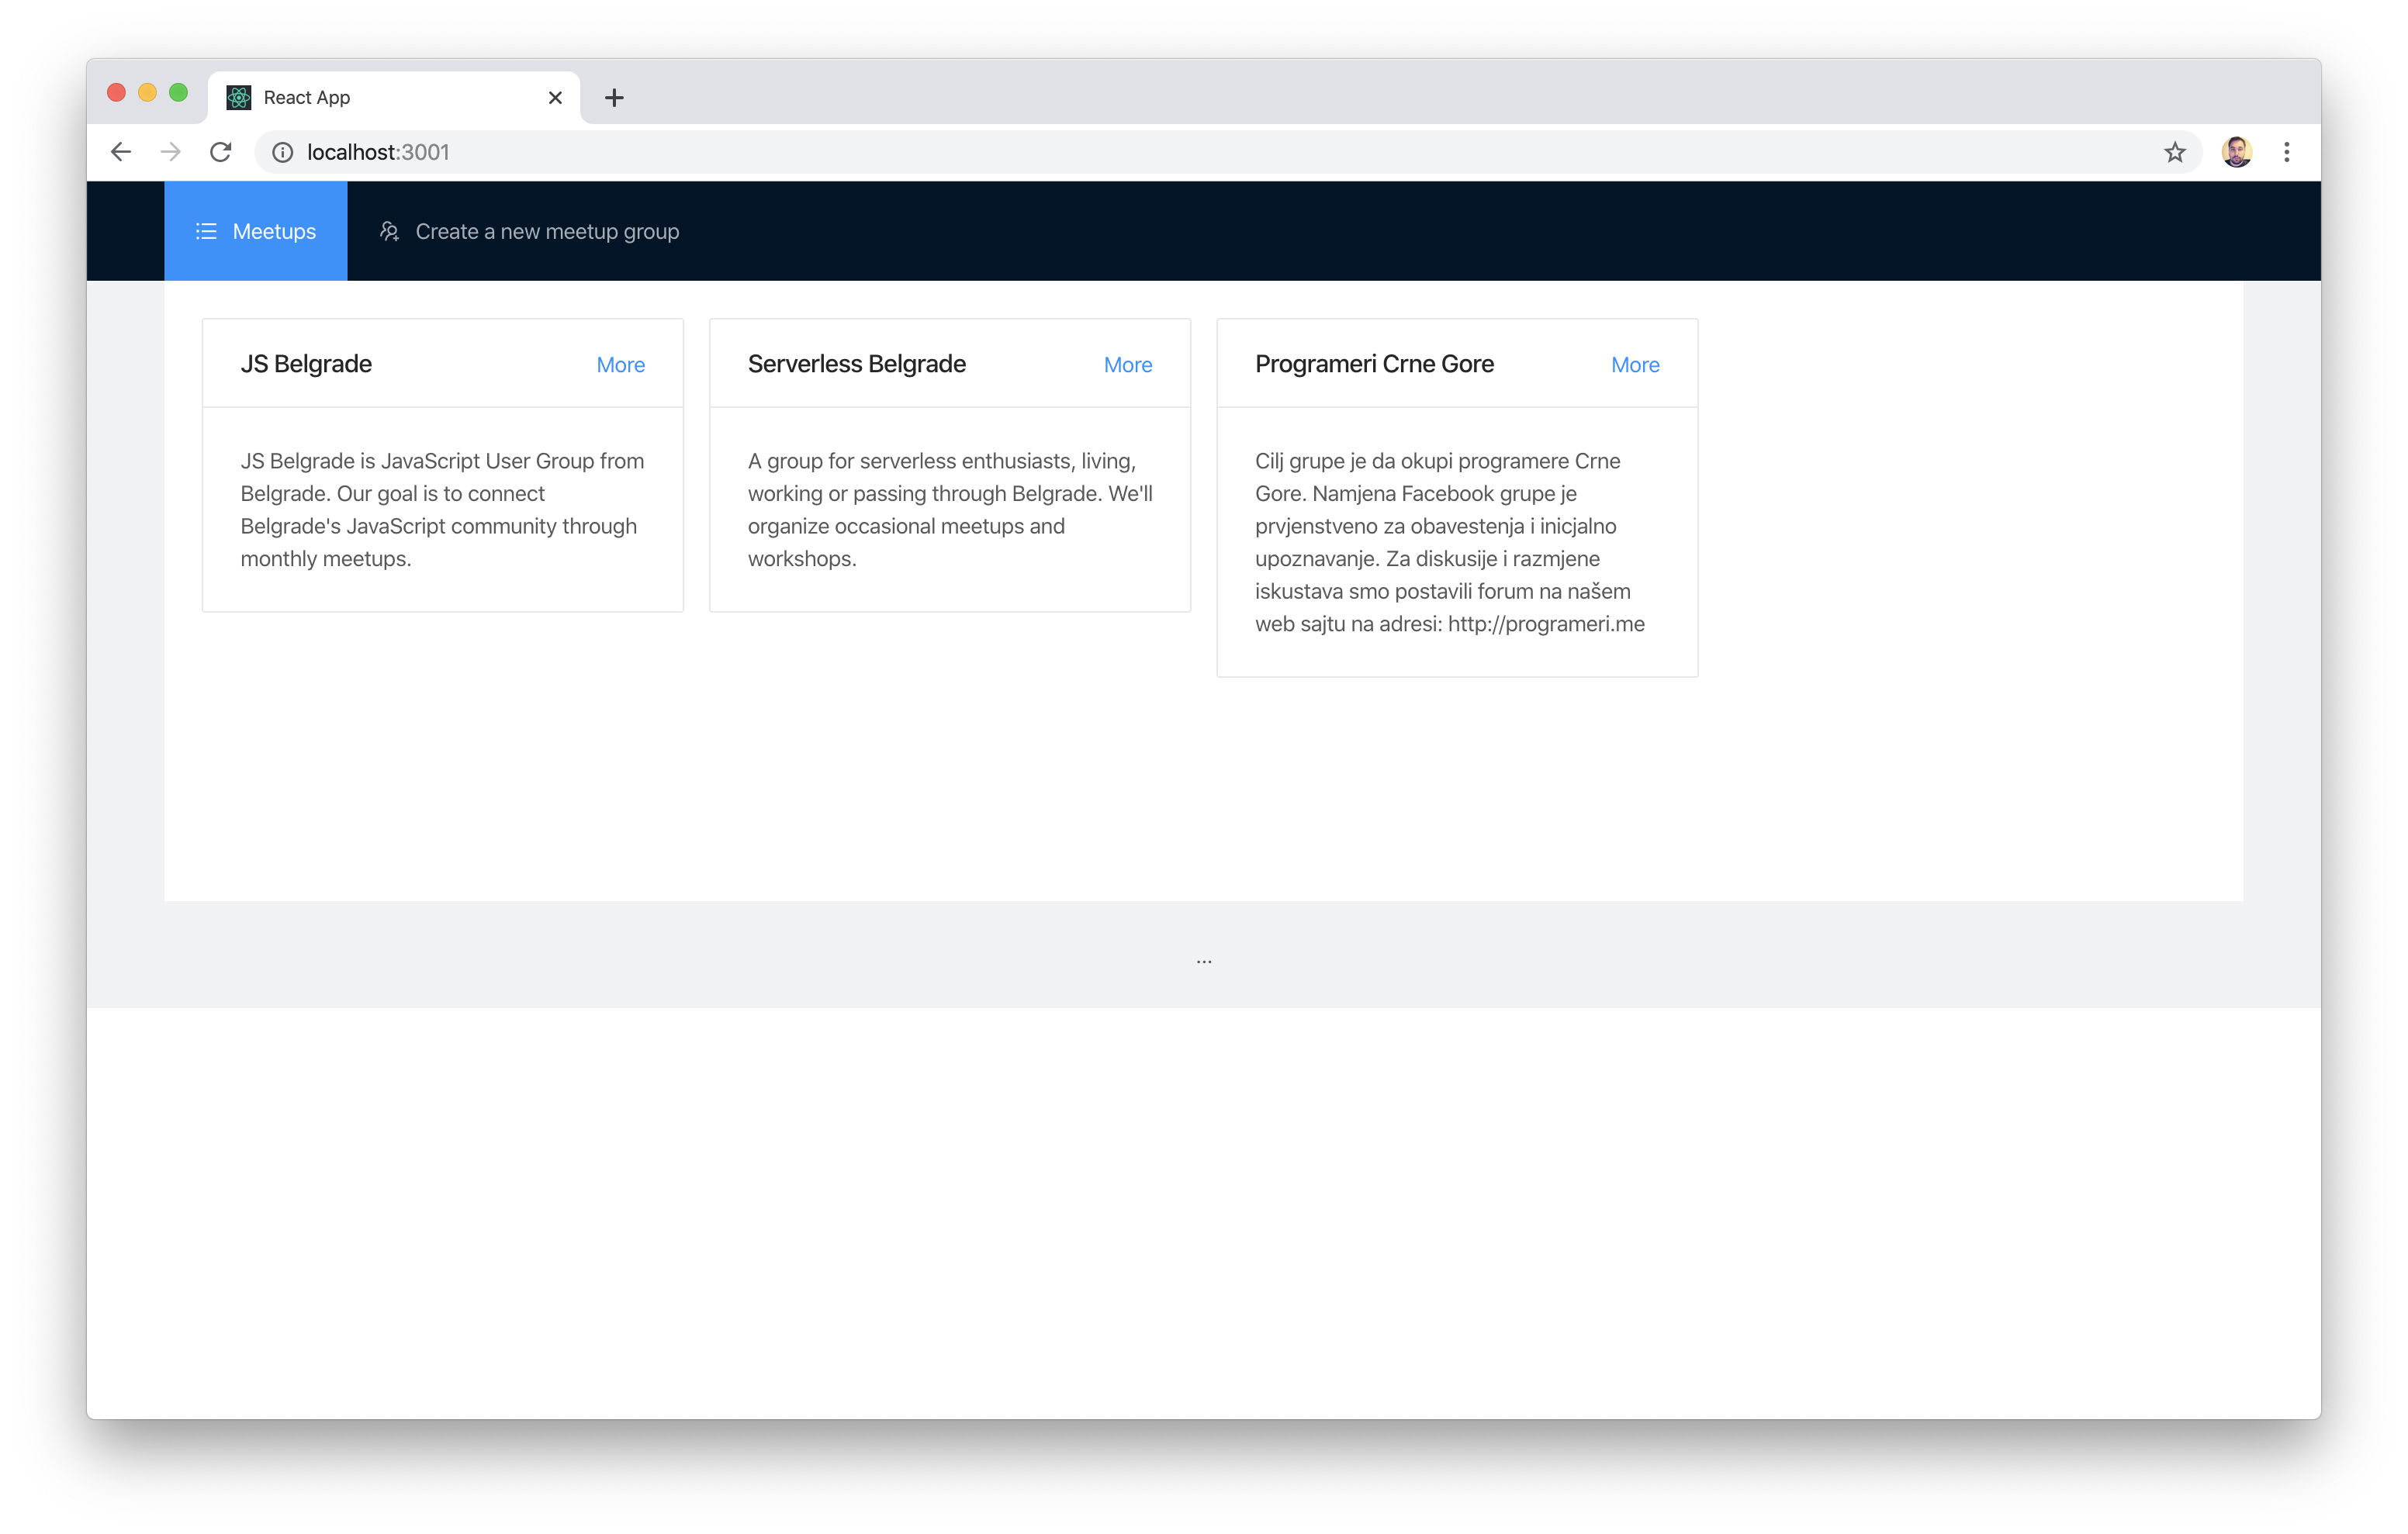The height and width of the screenshot is (1534, 2408).
Task: Open More for Serverless Belgrade
Action: click(1127, 365)
